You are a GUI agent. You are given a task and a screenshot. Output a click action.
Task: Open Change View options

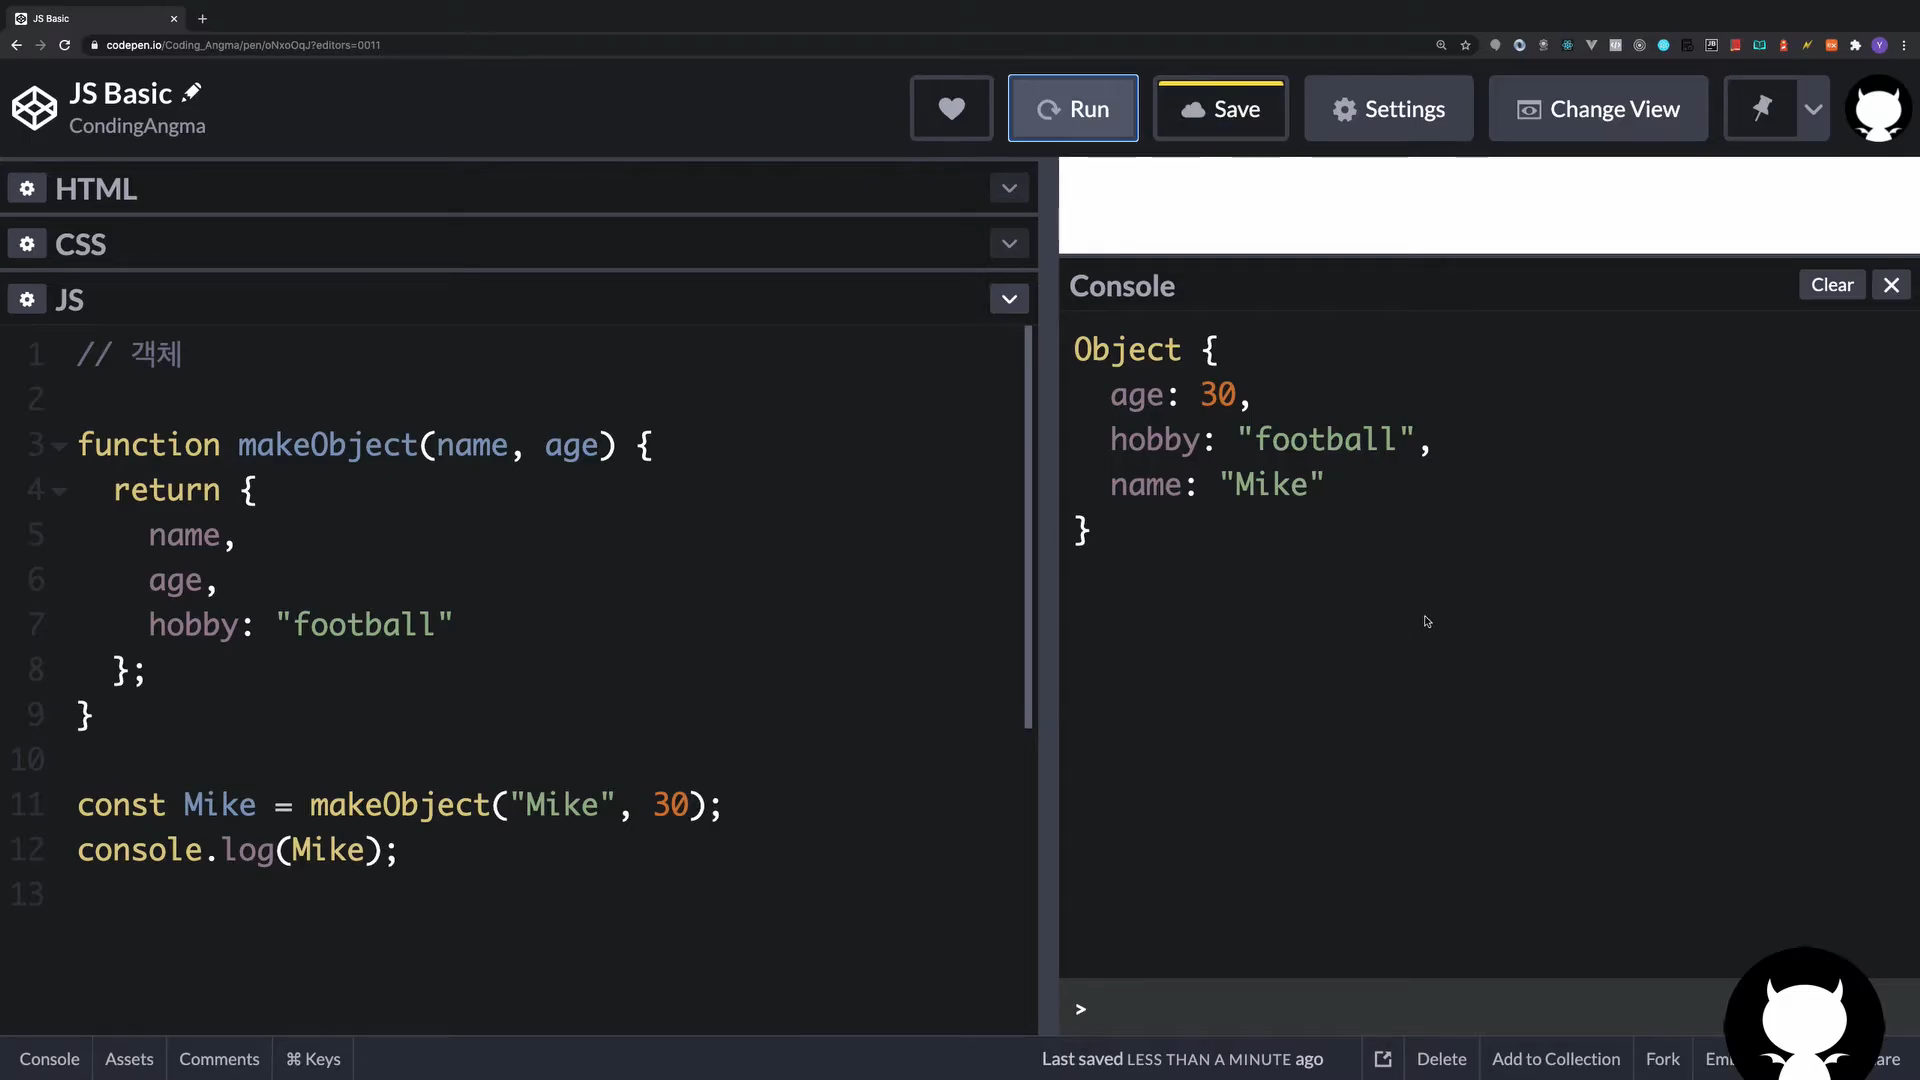[x=1598, y=108]
